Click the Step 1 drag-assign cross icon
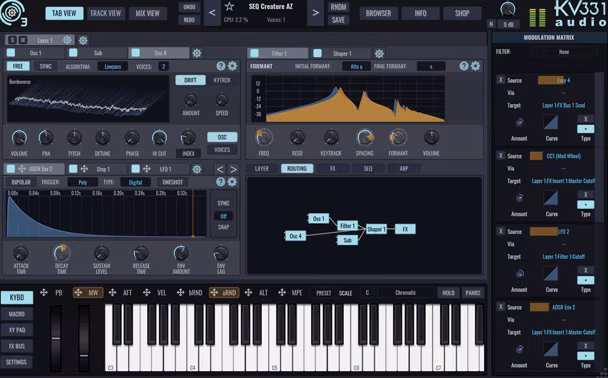The width and height of the screenshot is (608, 378). click(84, 169)
